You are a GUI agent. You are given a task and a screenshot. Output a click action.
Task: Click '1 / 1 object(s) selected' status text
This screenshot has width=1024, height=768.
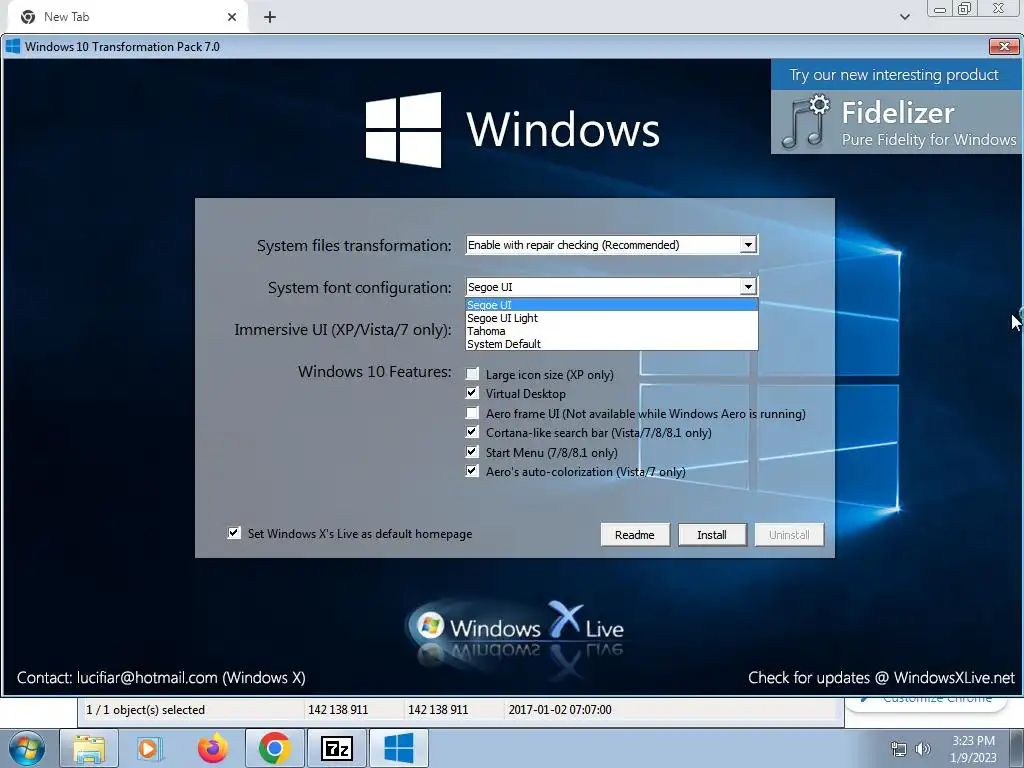[x=145, y=710]
